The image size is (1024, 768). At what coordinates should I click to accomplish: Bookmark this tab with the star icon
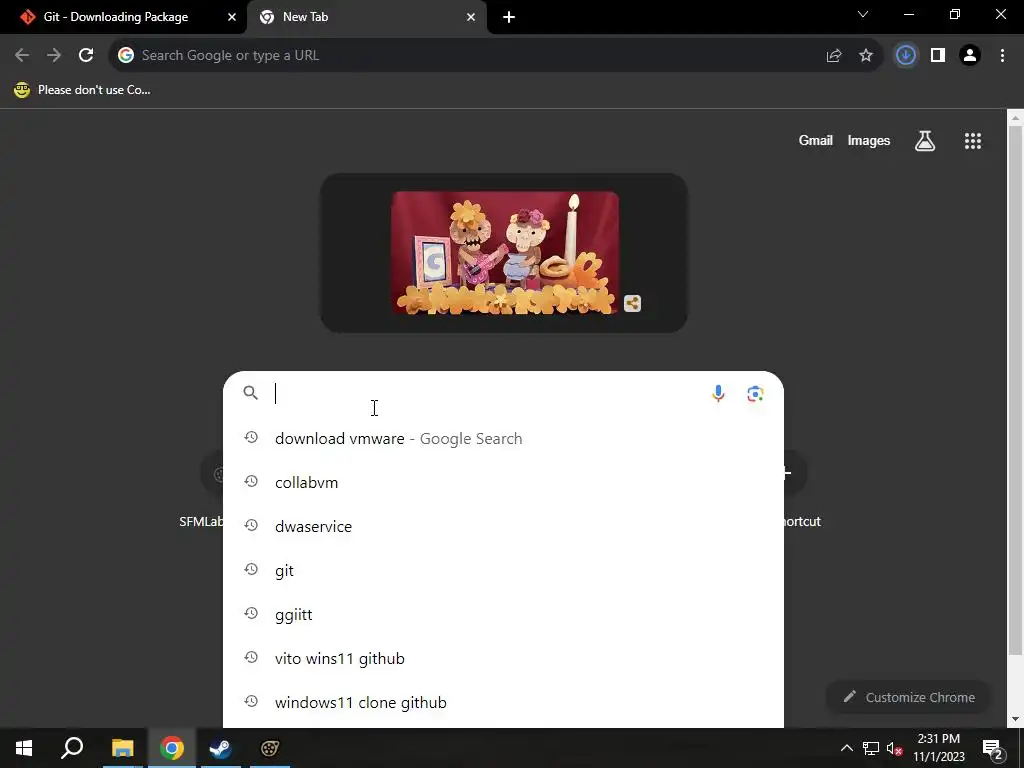click(866, 56)
